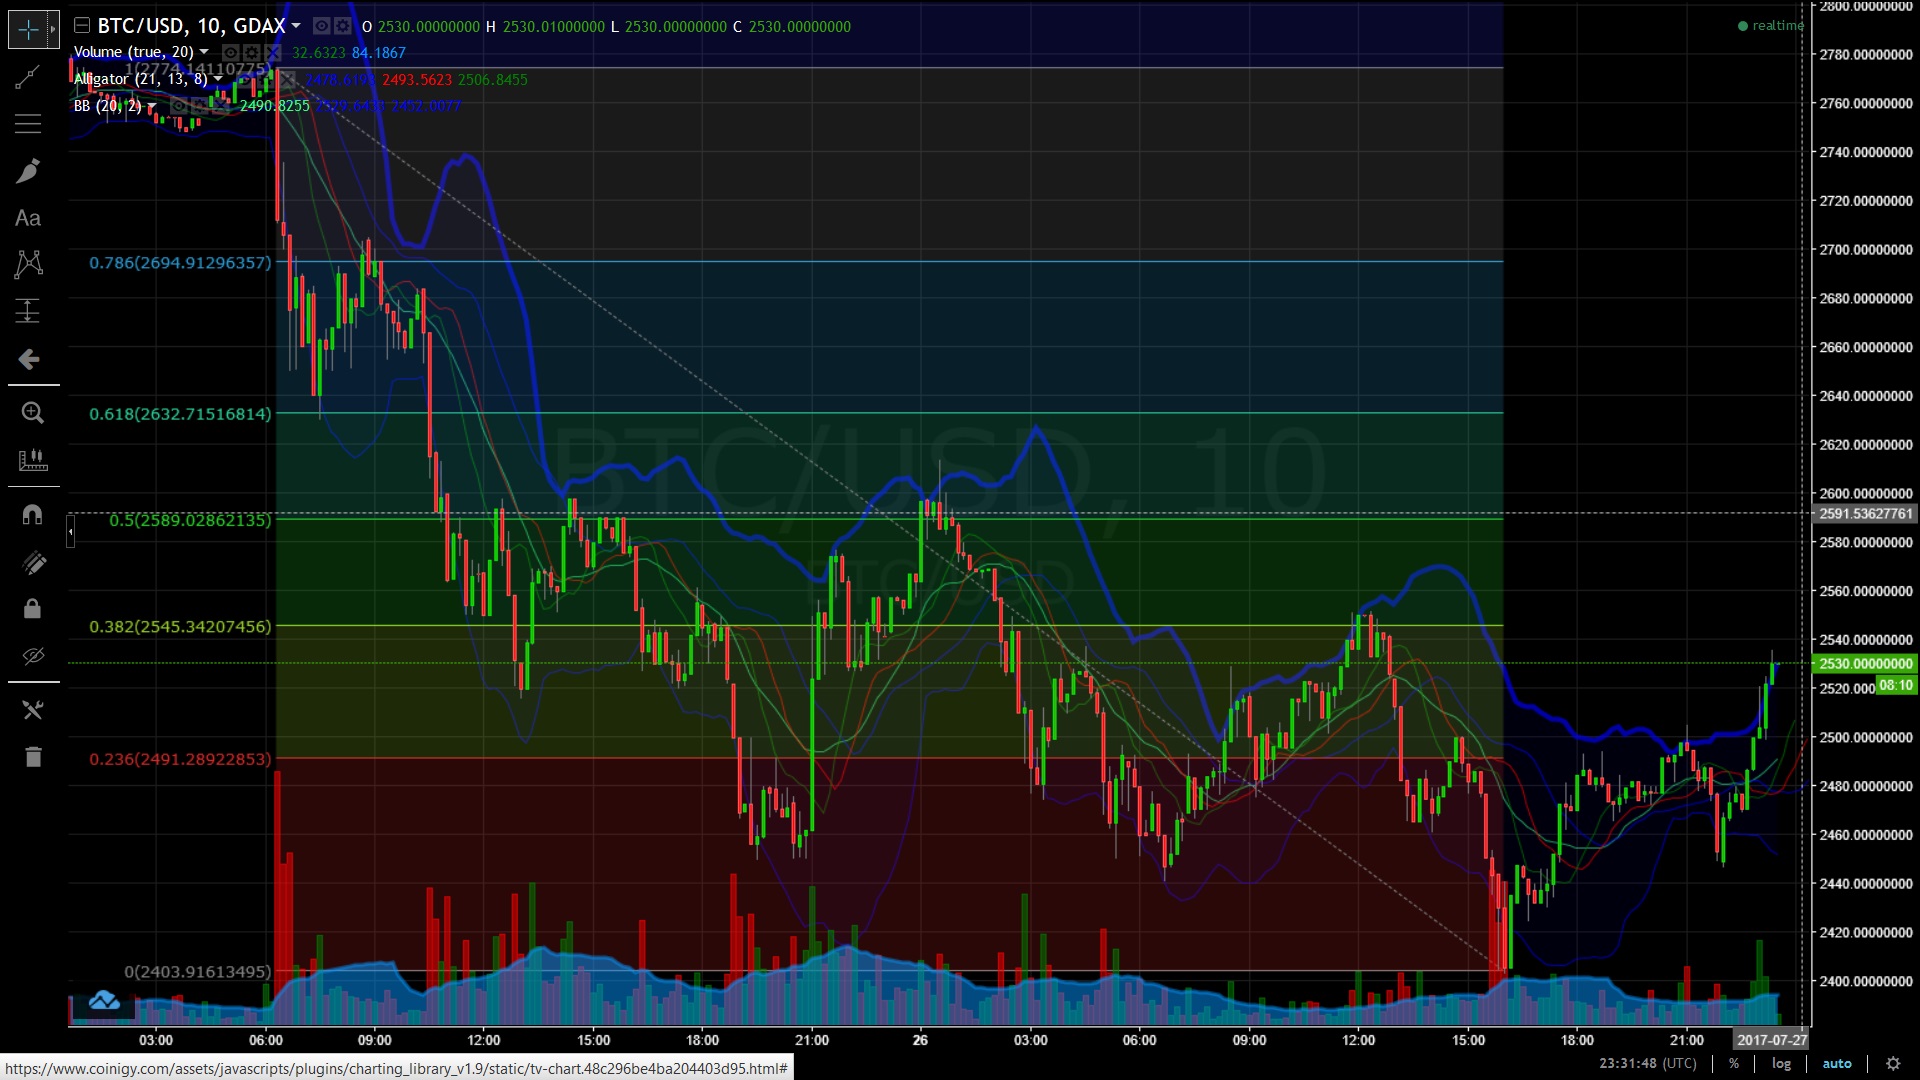Toggle stay in drawing mode pencil
1920x1080 pixels.
coord(32,563)
